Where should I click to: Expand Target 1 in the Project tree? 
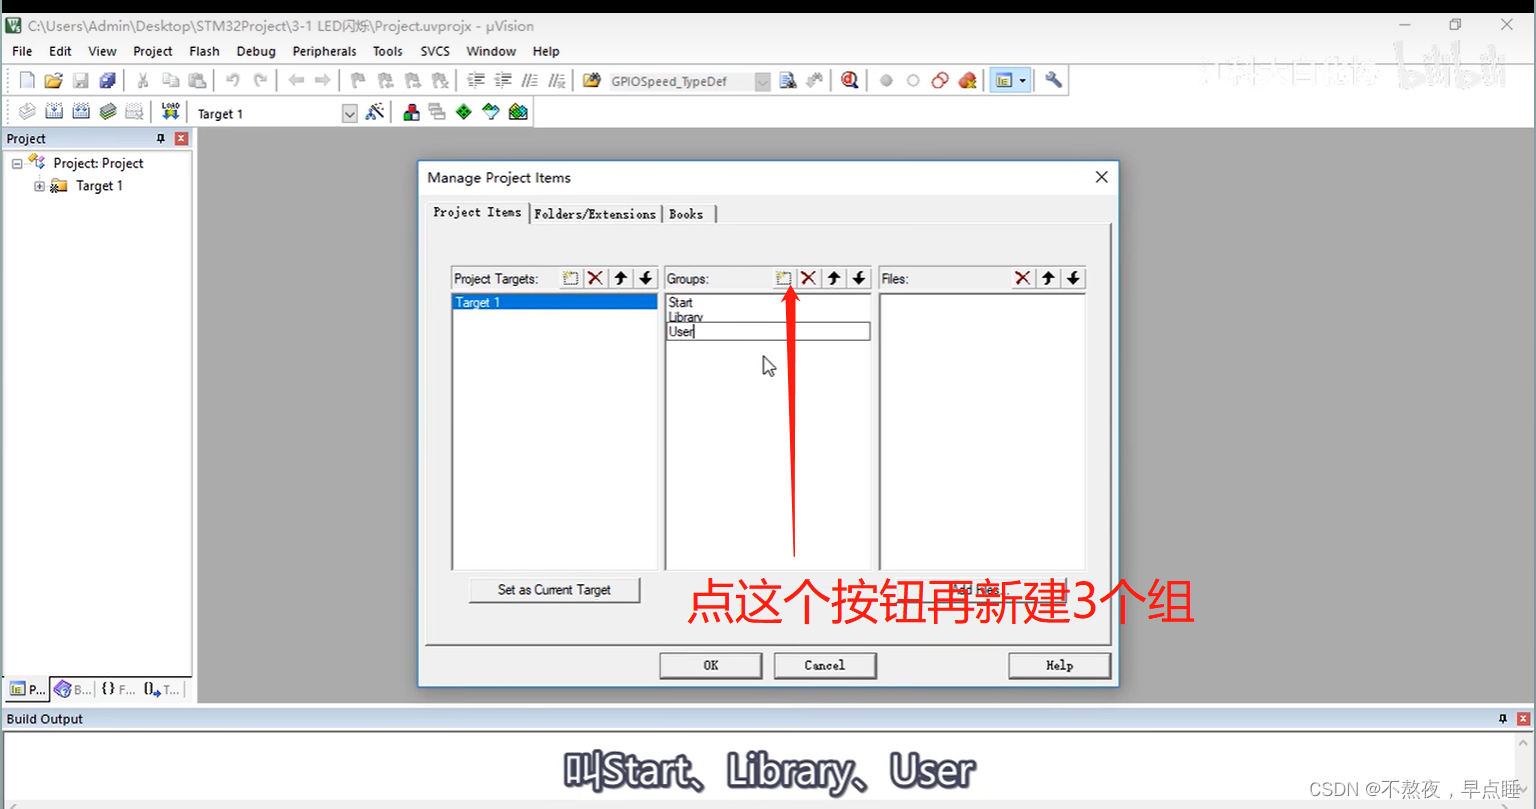click(40, 186)
